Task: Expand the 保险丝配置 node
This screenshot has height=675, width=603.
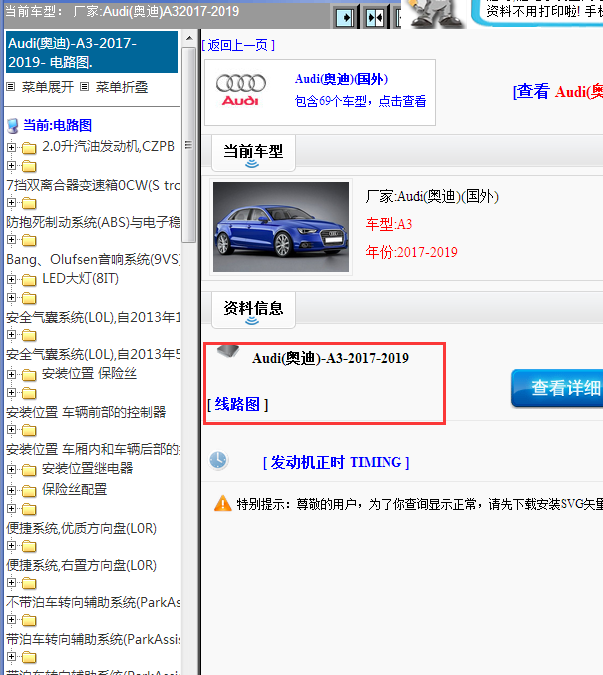Action: click(12, 490)
